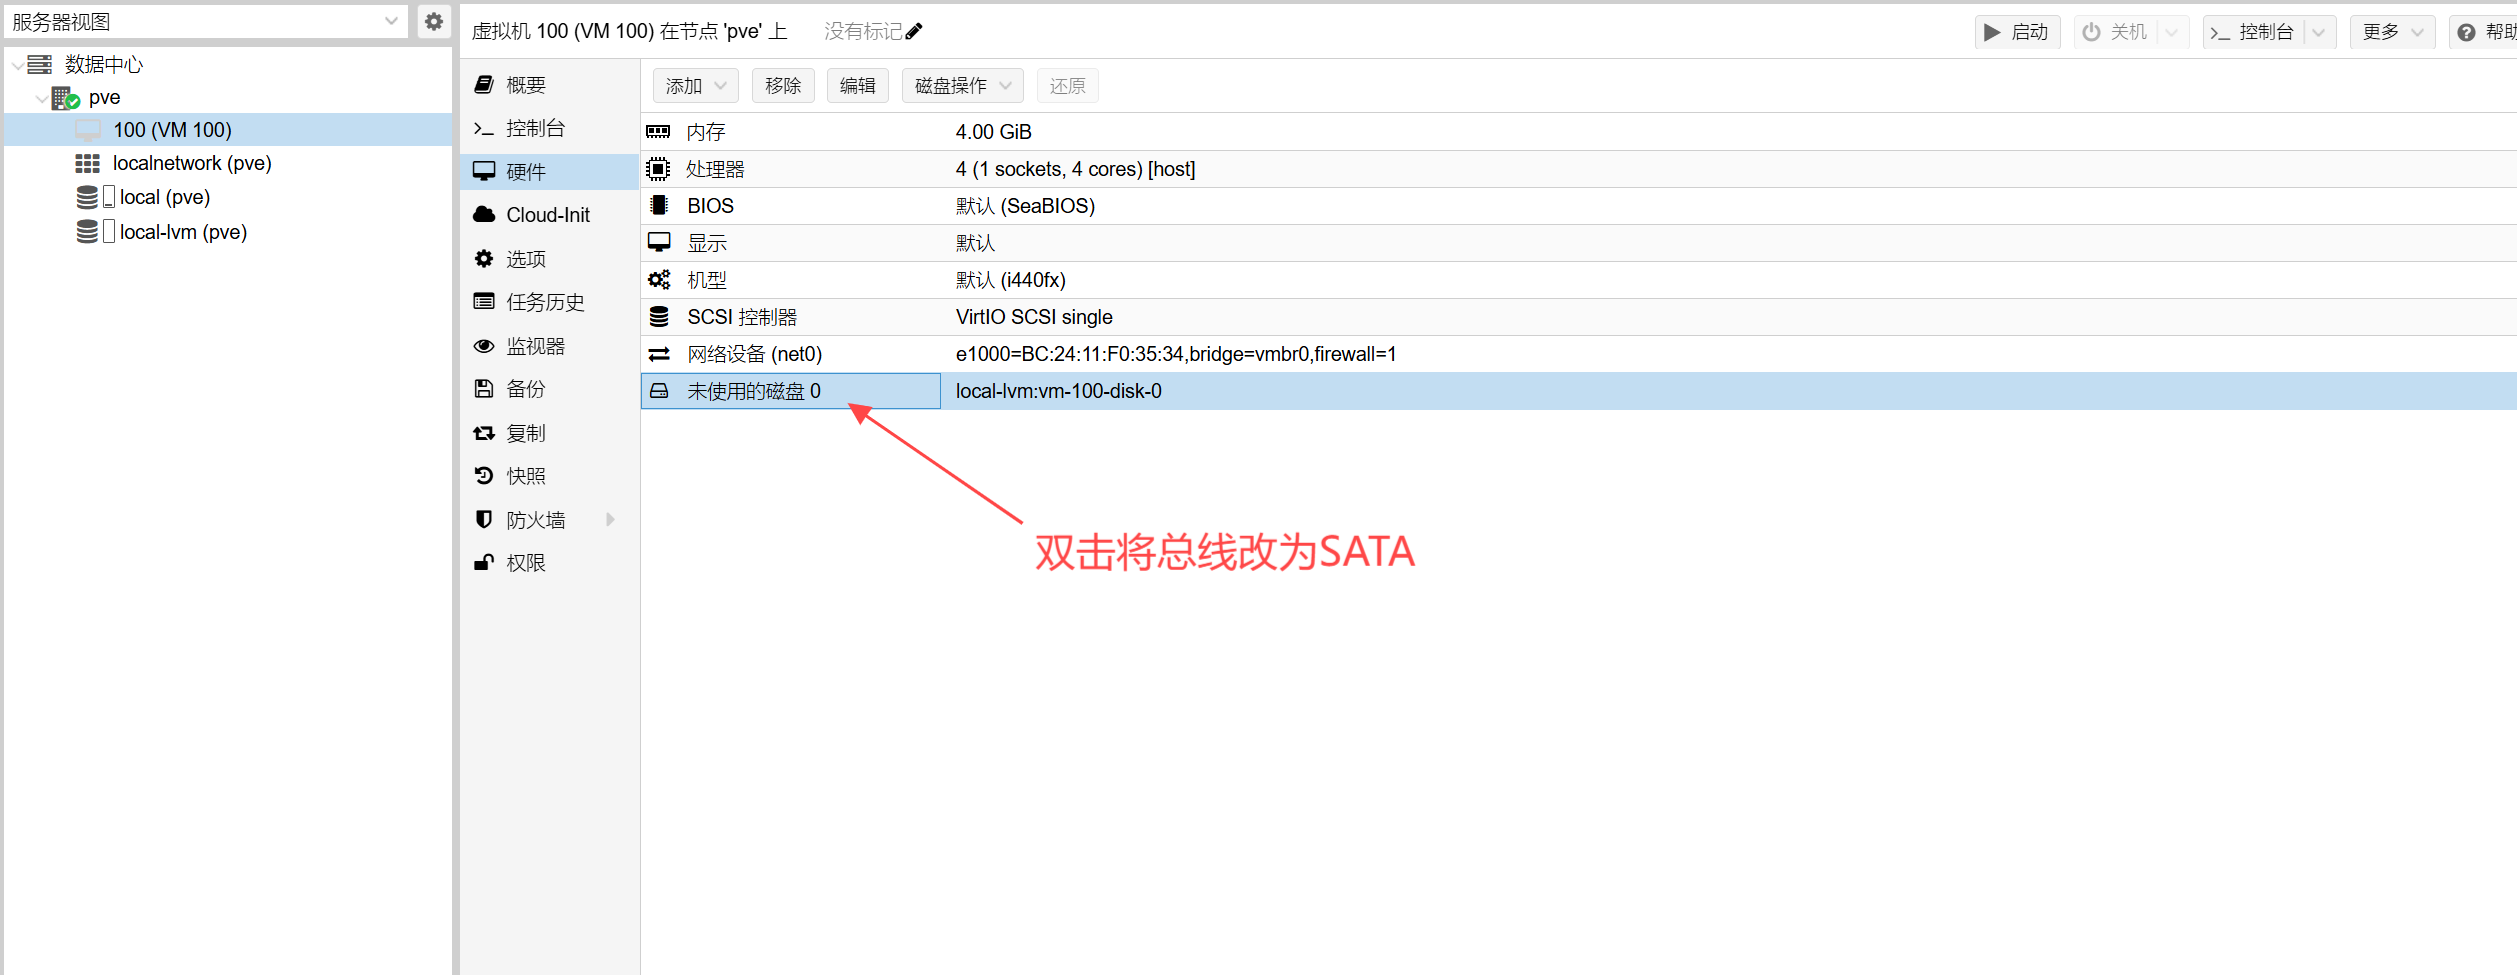Click the network device arrows icon
The width and height of the screenshot is (2517, 975).
[658, 354]
